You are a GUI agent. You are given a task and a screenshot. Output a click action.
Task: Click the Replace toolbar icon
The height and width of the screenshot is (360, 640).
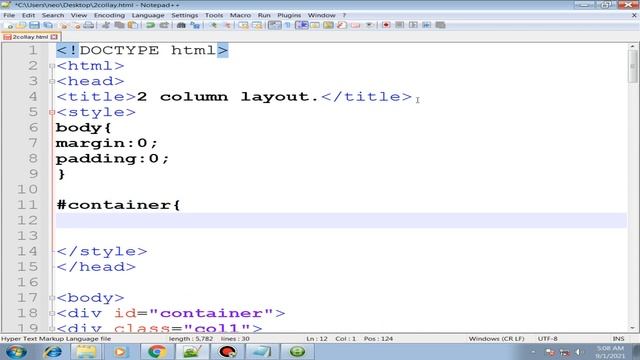point(195,25)
